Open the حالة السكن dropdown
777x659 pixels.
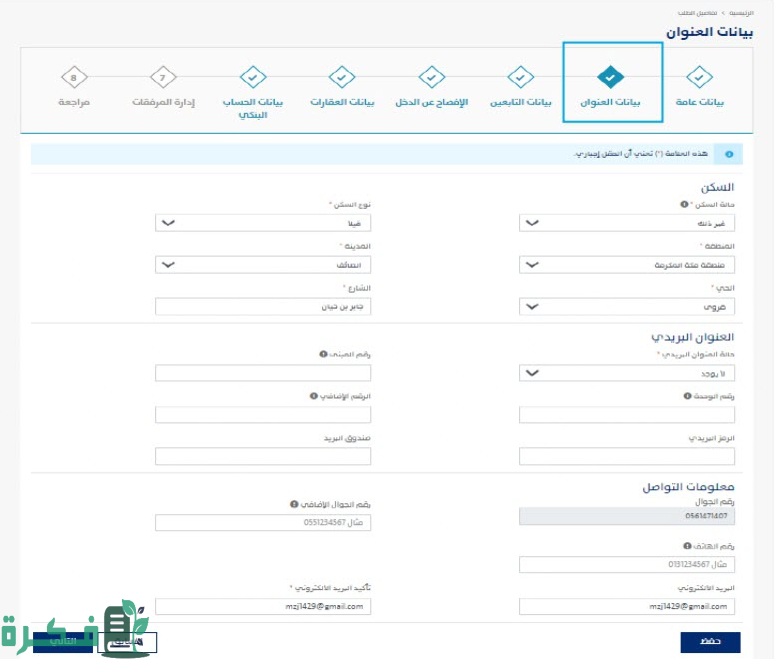pos(627,223)
